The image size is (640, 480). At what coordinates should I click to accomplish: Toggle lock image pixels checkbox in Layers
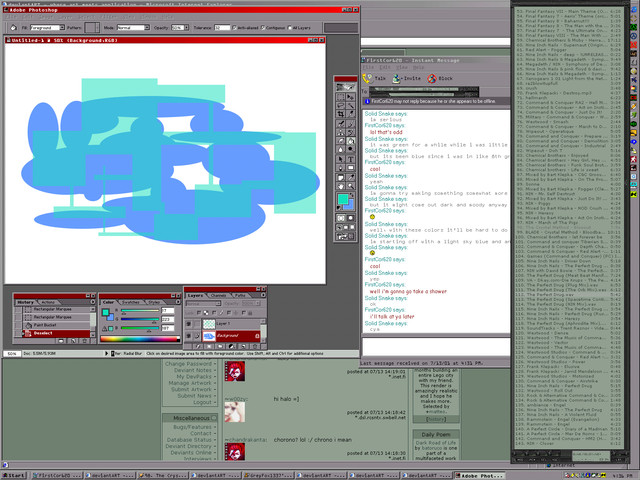(x=214, y=313)
